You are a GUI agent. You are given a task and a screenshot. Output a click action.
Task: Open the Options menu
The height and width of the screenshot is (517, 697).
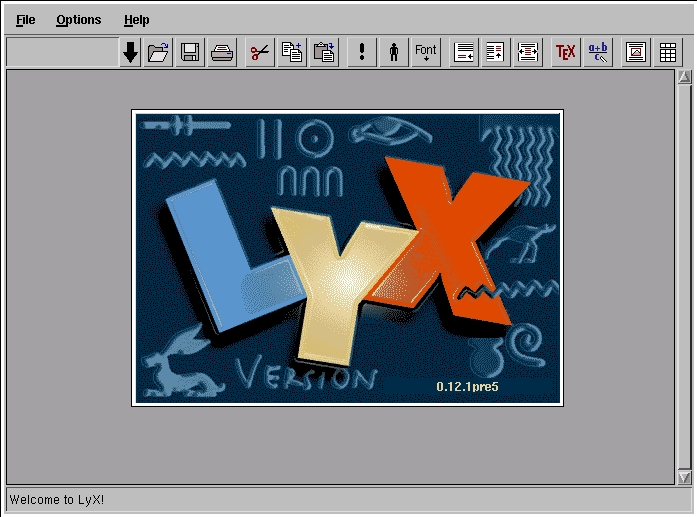[78, 20]
